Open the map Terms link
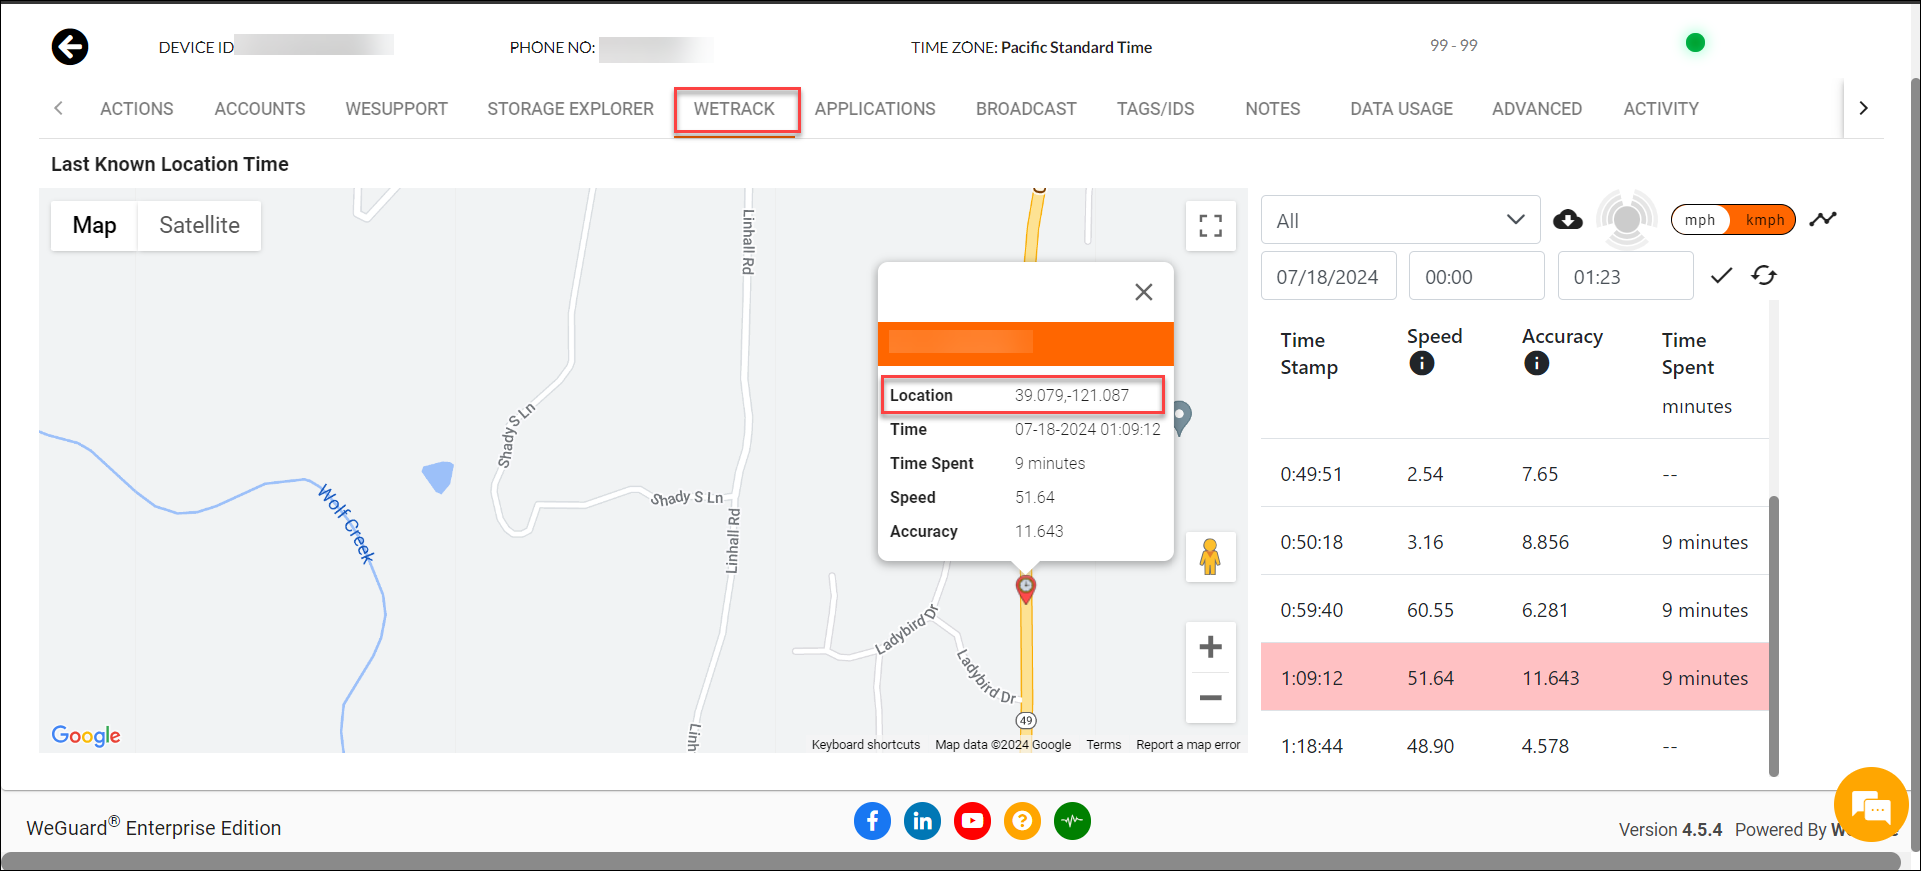Viewport: 1921px width, 871px height. click(x=1104, y=745)
